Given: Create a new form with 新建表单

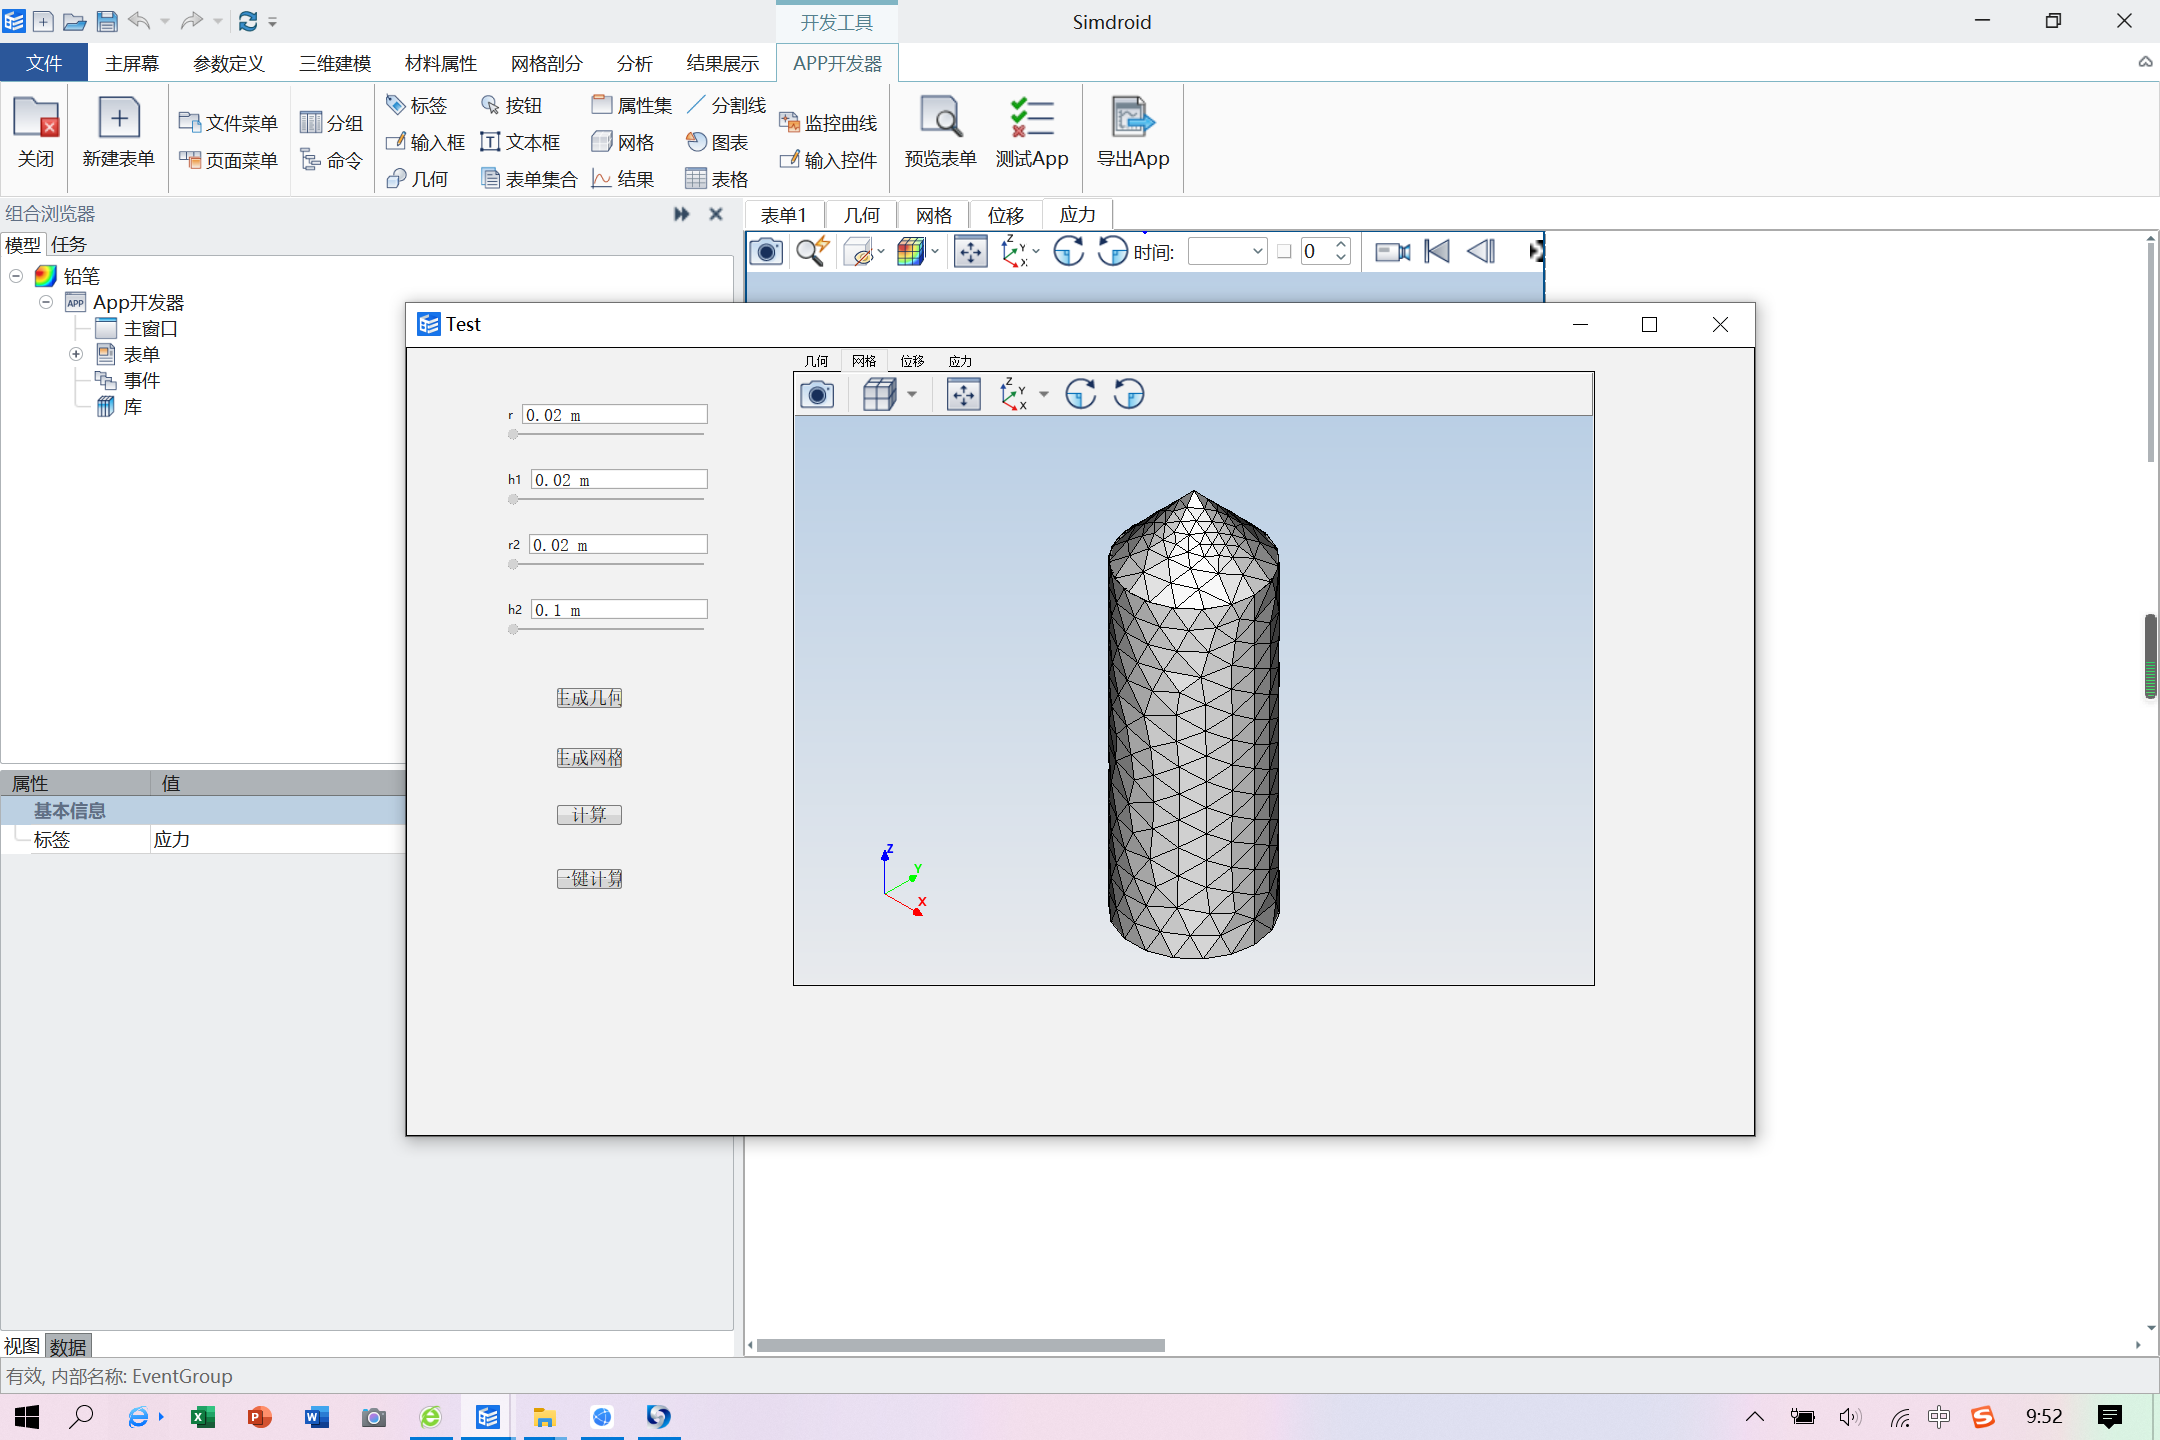Looking at the screenshot, I should pyautogui.click(x=118, y=133).
